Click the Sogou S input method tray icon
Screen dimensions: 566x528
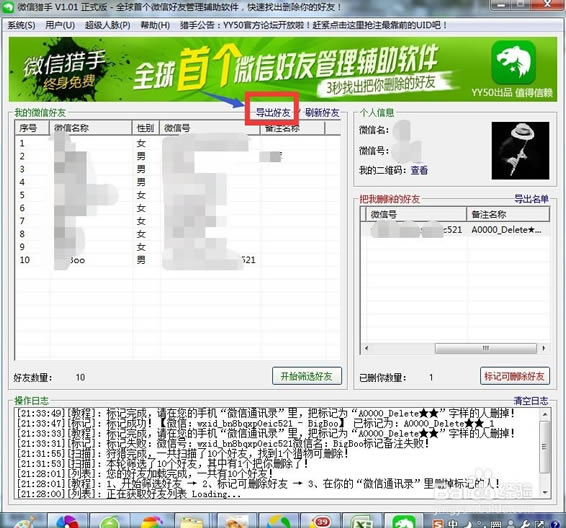[438, 523]
